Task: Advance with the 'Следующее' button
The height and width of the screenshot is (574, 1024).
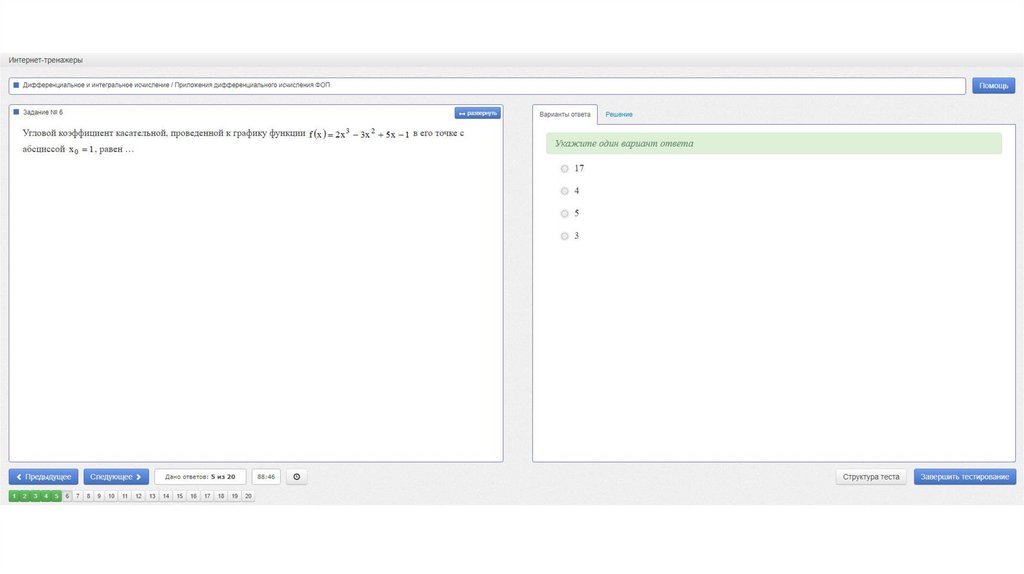Action: click(x=116, y=477)
